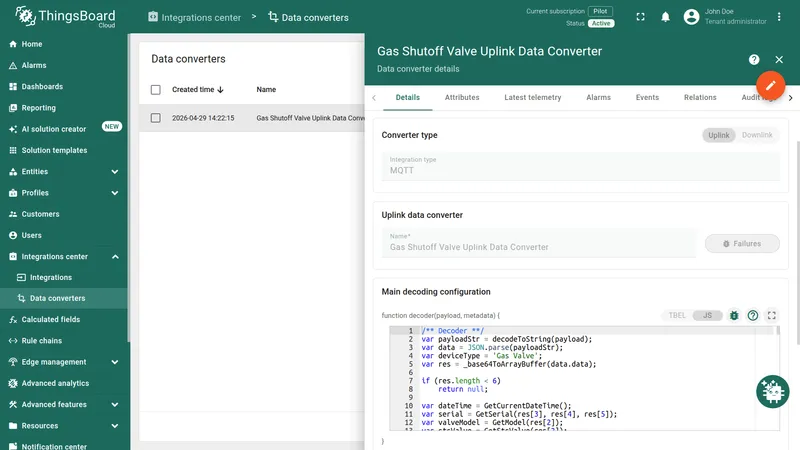The image size is (800, 450).
Task: Click the Pilot subscription badge
Action: [600, 11]
